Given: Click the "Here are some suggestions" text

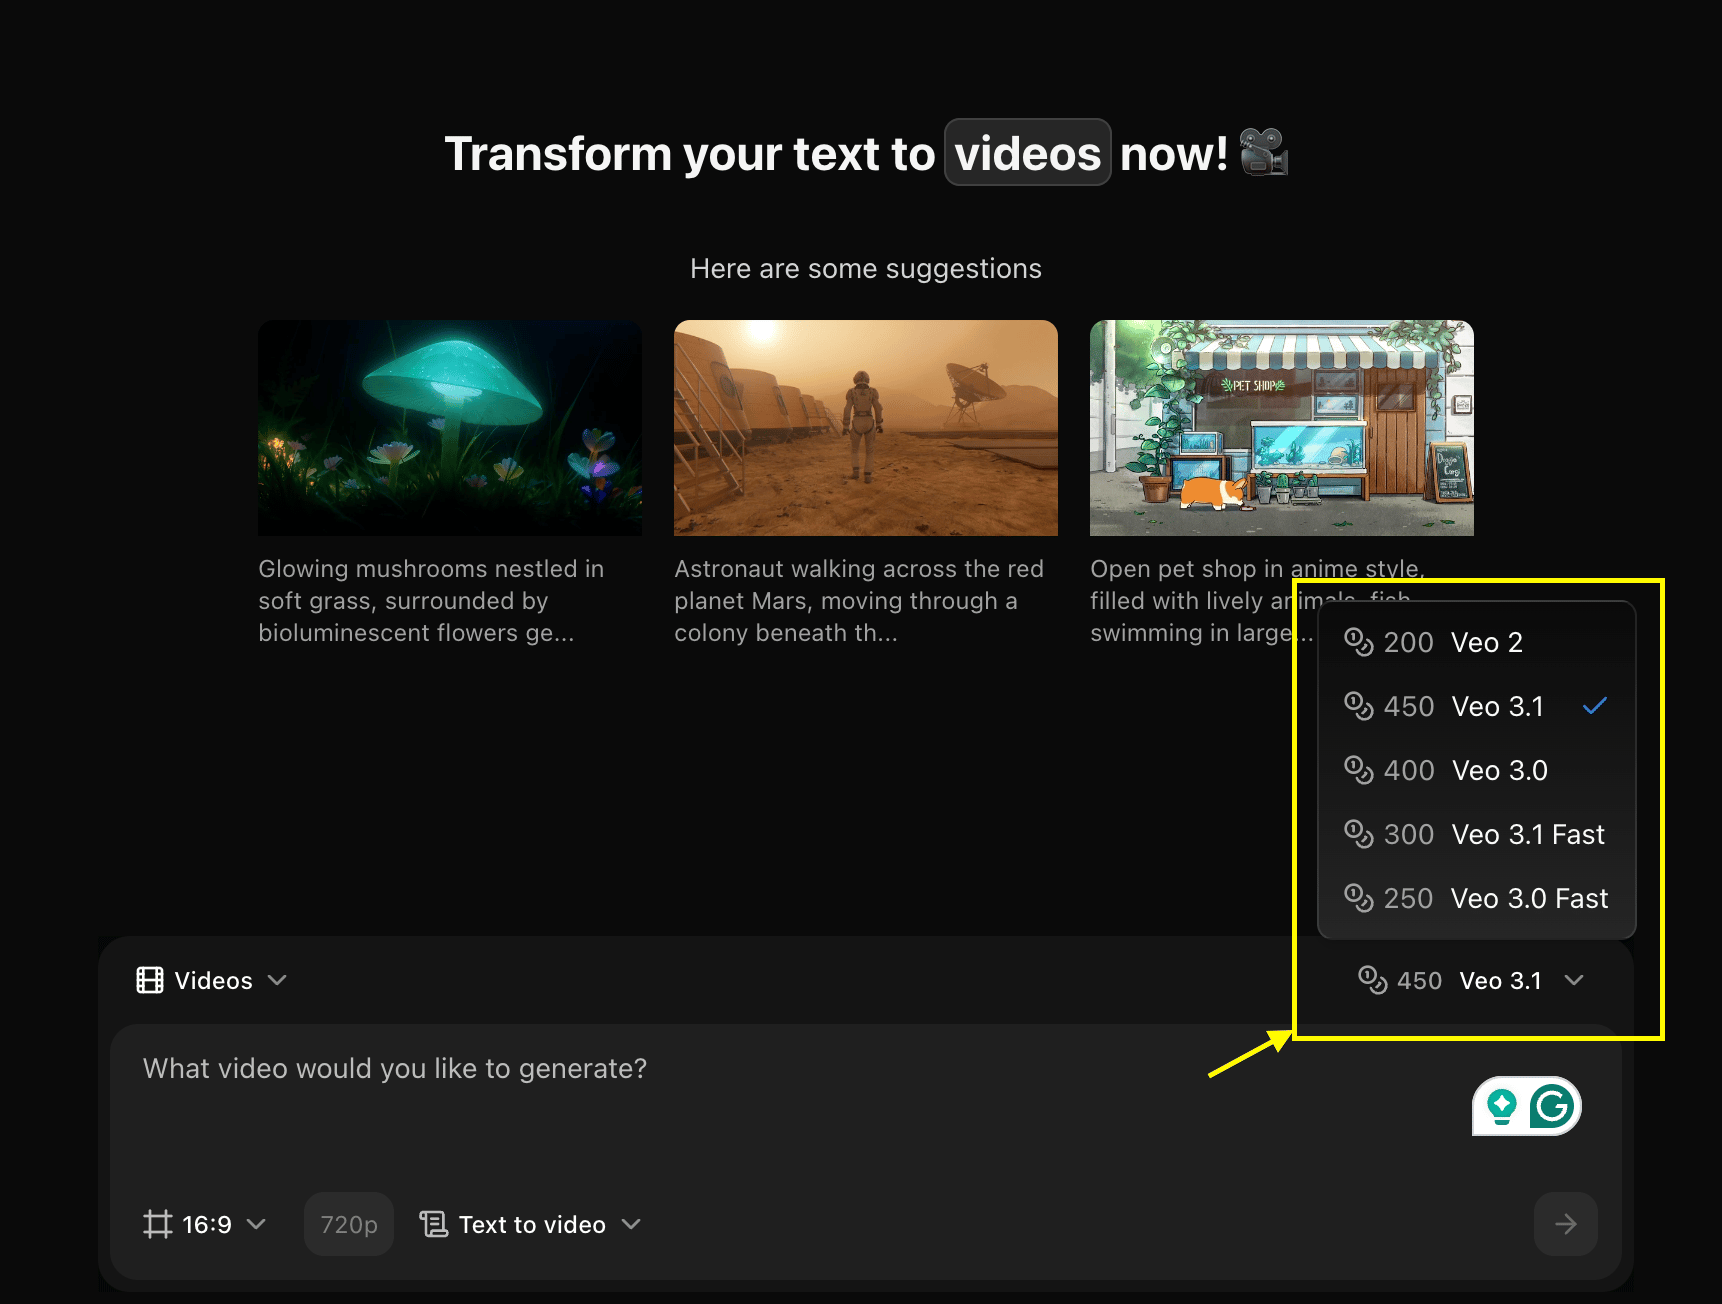Looking at the screenshot, I should tap(866, 268).
